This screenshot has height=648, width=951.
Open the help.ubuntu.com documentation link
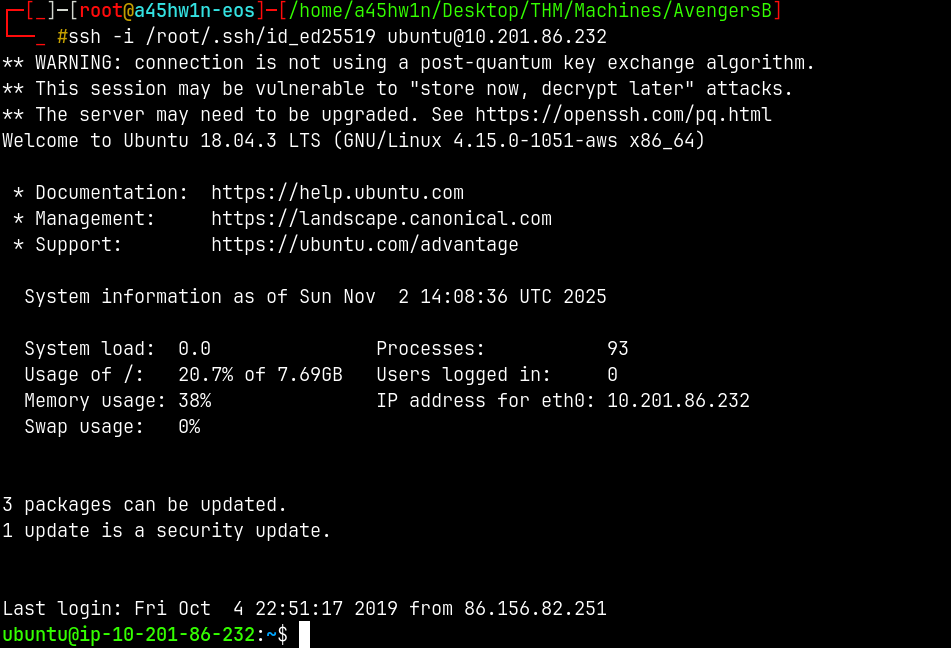click(x=337, y=193)
